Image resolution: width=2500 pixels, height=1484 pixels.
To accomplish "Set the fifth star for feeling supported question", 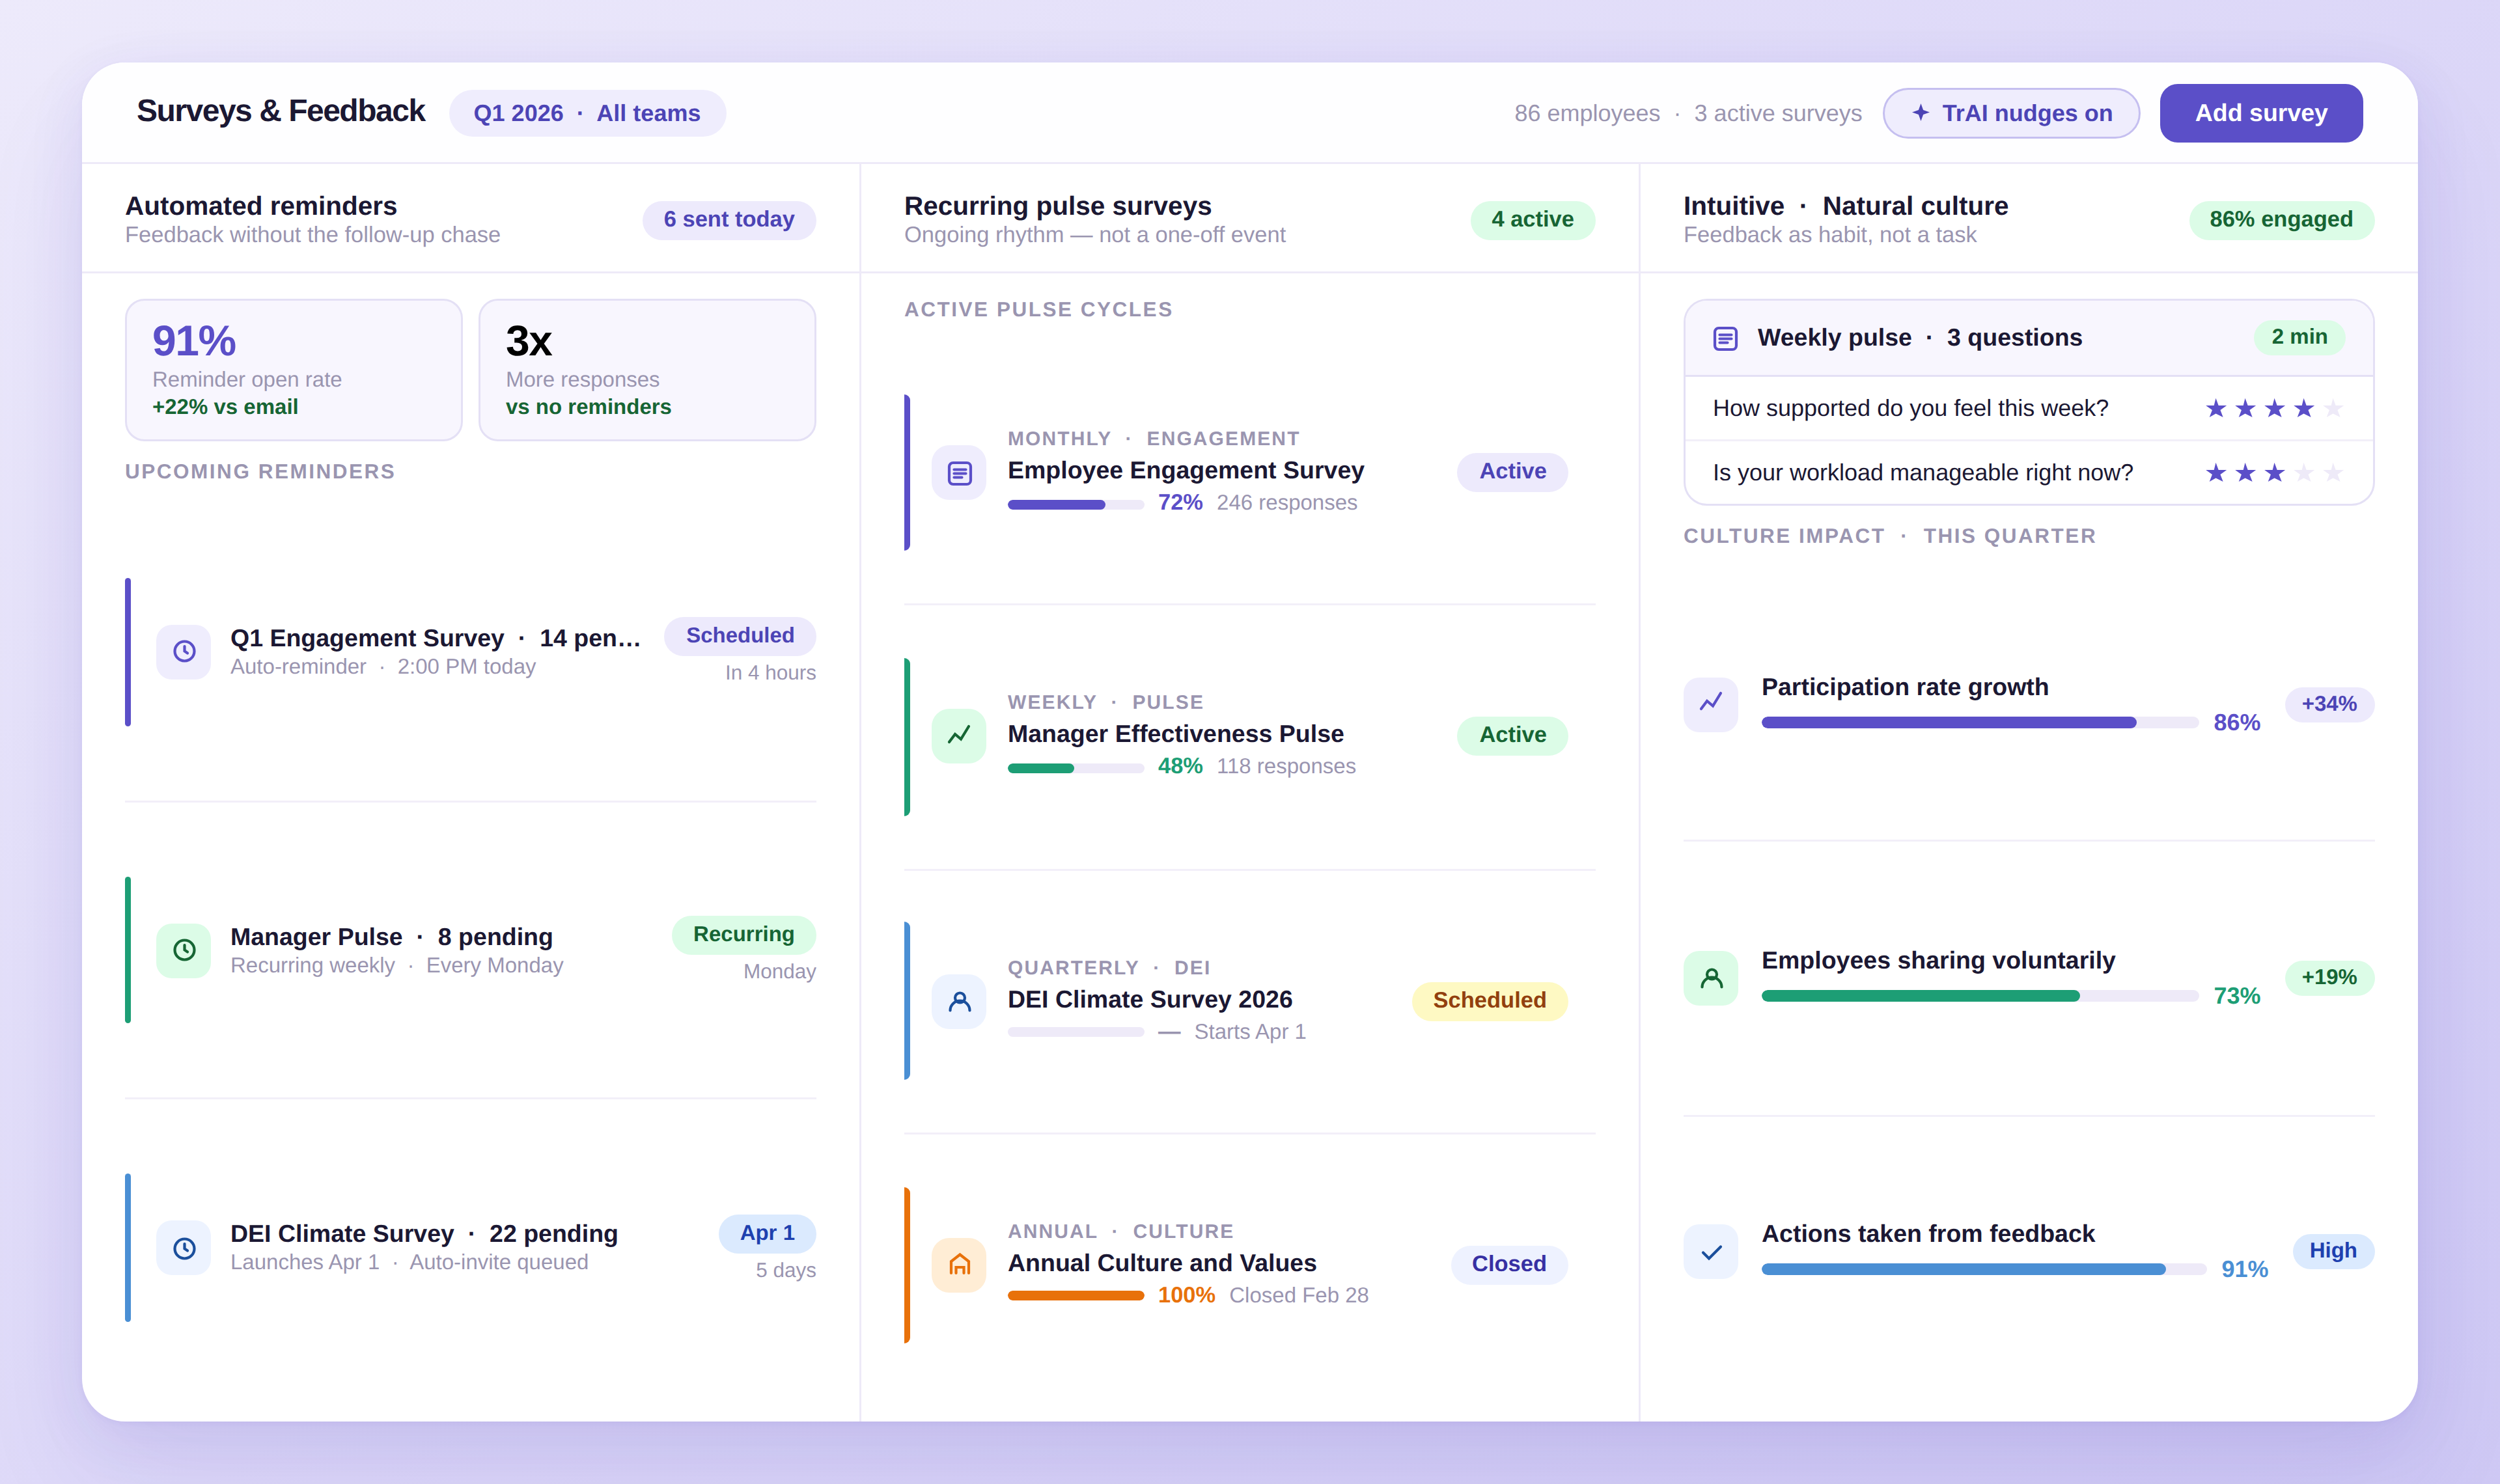I will tap(2333, 408).
